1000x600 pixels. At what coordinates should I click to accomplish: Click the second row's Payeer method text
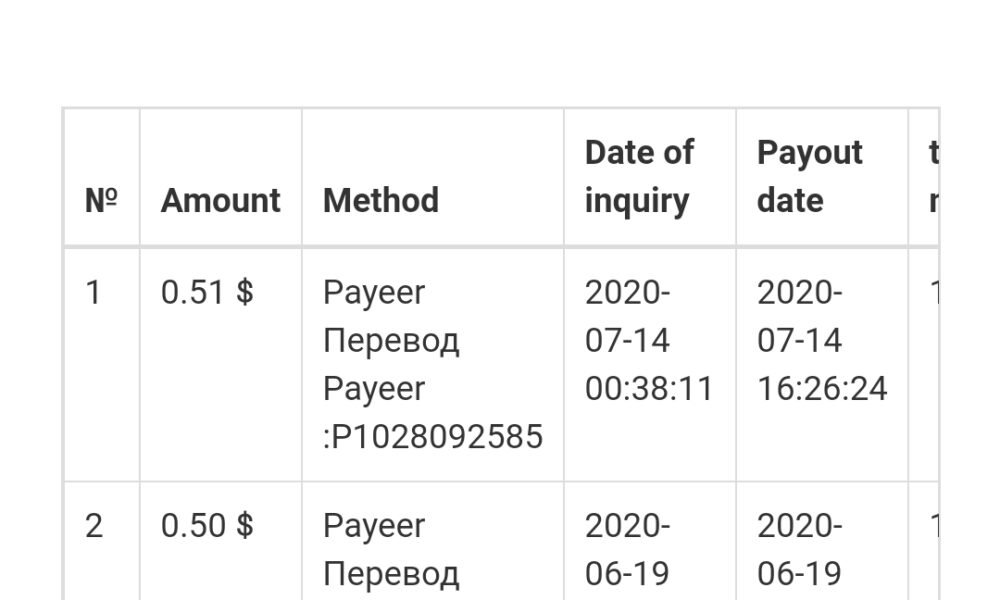click(x=374, y=526)
